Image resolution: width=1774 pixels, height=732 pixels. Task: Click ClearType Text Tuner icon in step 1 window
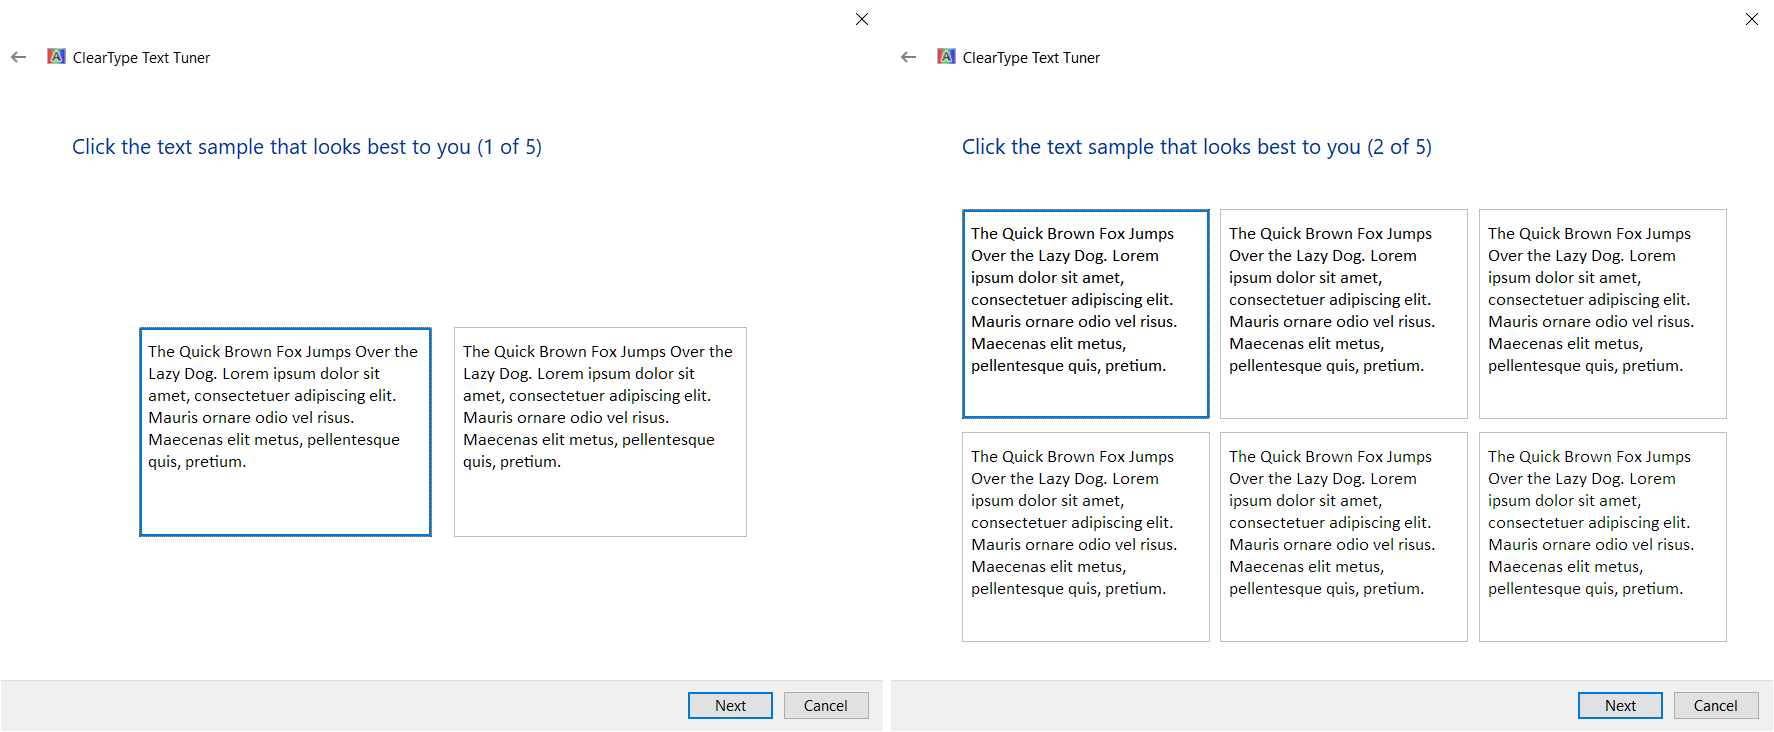(56, 57)
